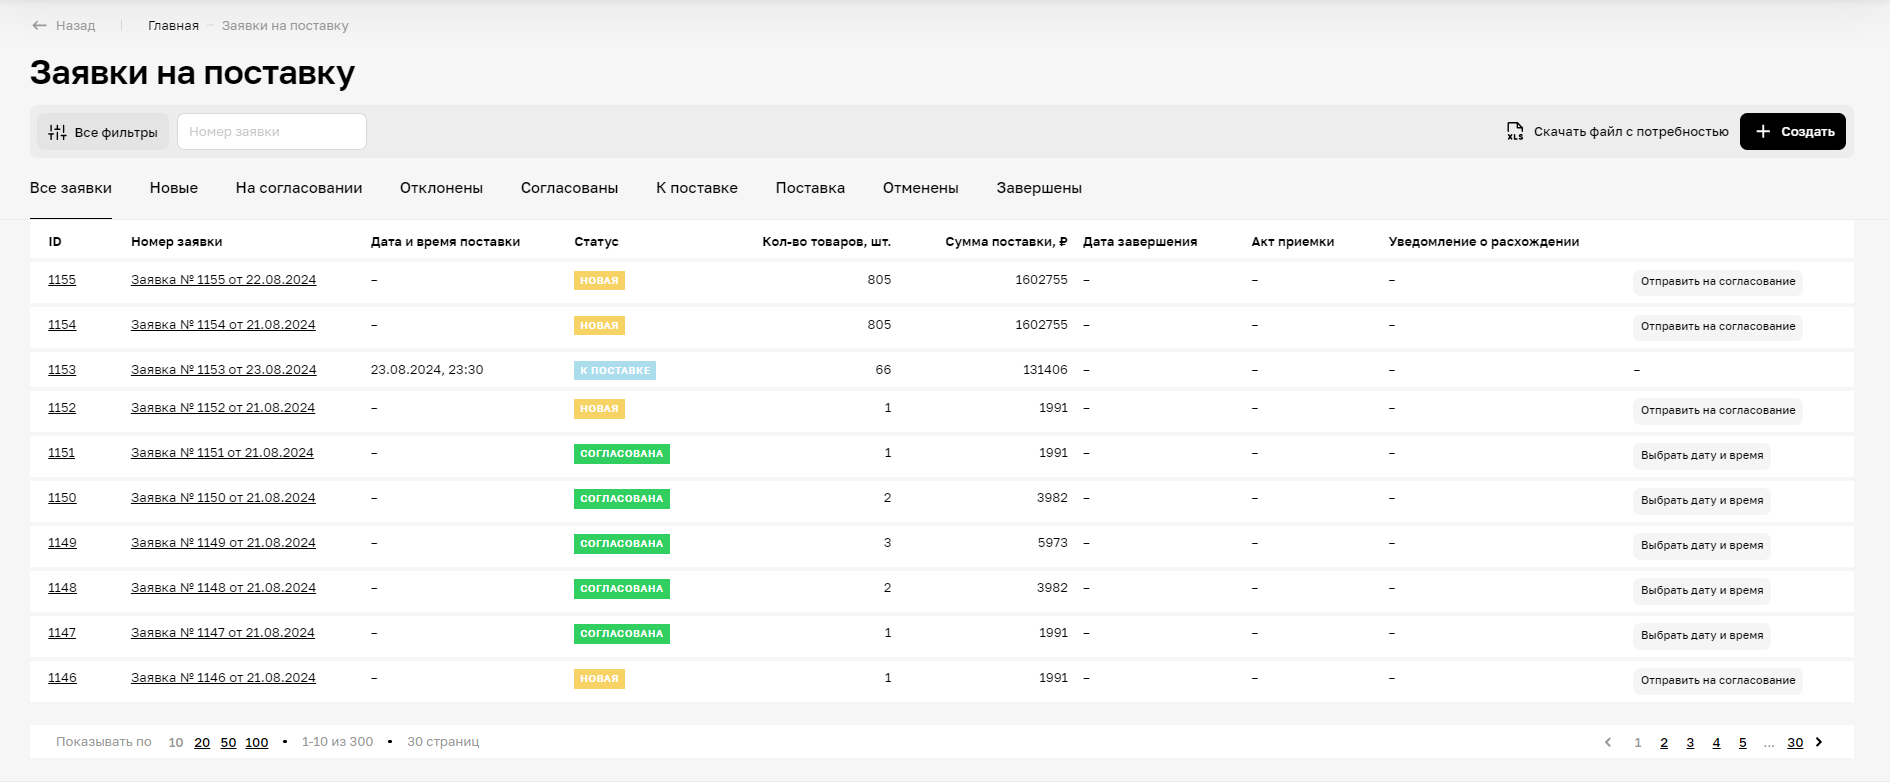Open the filters slider icon in Все фильтры
The height and width of the screenshot is (782, 1890).
pyautogui.click(x=57, y=132)
